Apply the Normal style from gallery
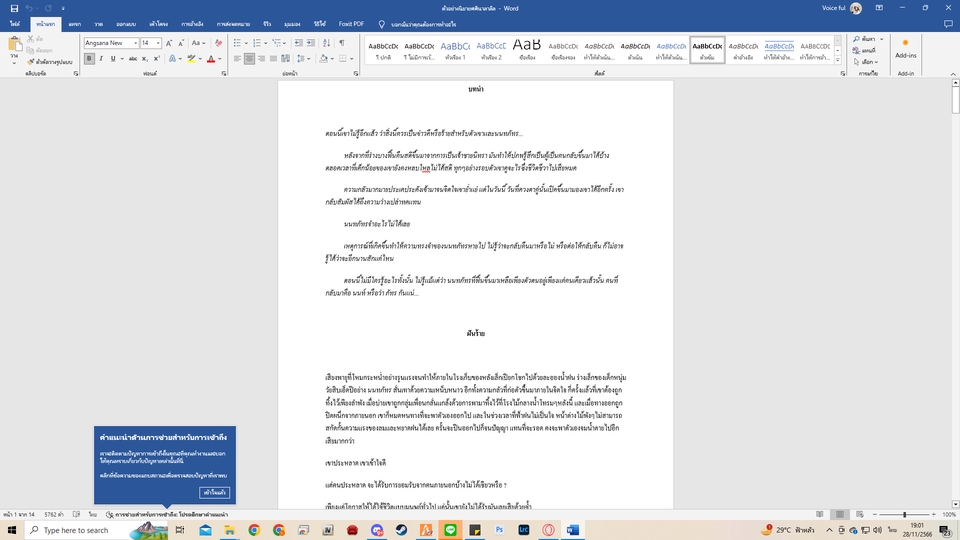 pos(383,50)
